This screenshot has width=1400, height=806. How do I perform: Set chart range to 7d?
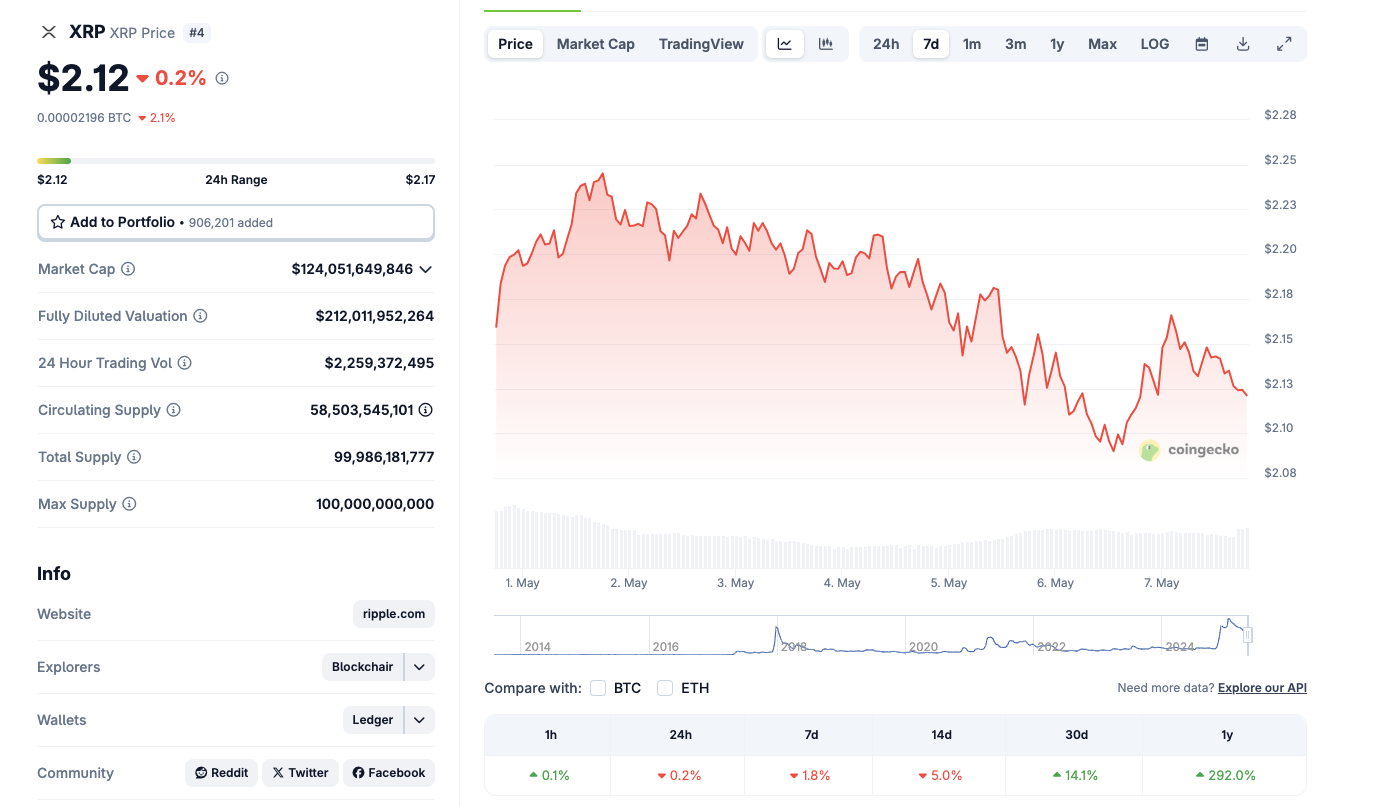click(931, 44)
